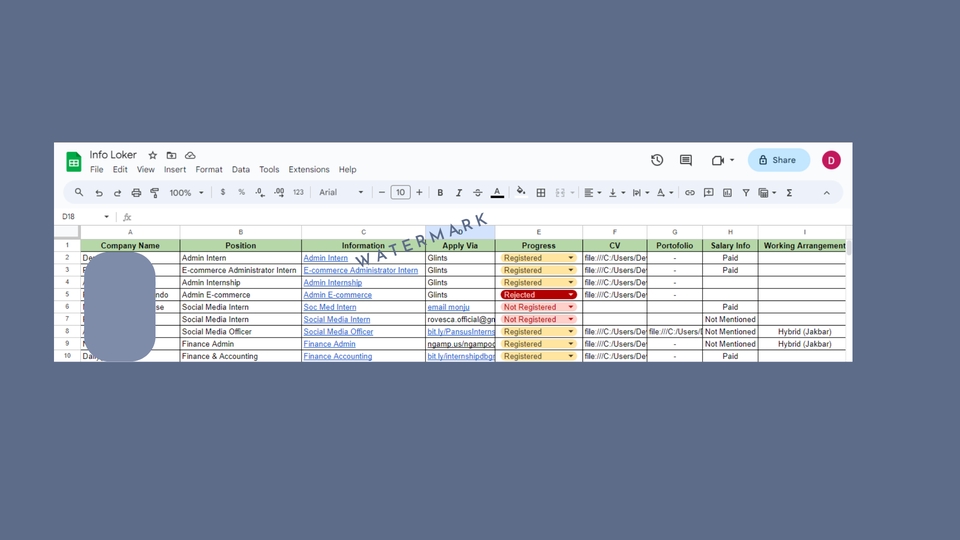This screenshot has height=540, width=960.
Task: Redo the last action
Action: point(117,193)
